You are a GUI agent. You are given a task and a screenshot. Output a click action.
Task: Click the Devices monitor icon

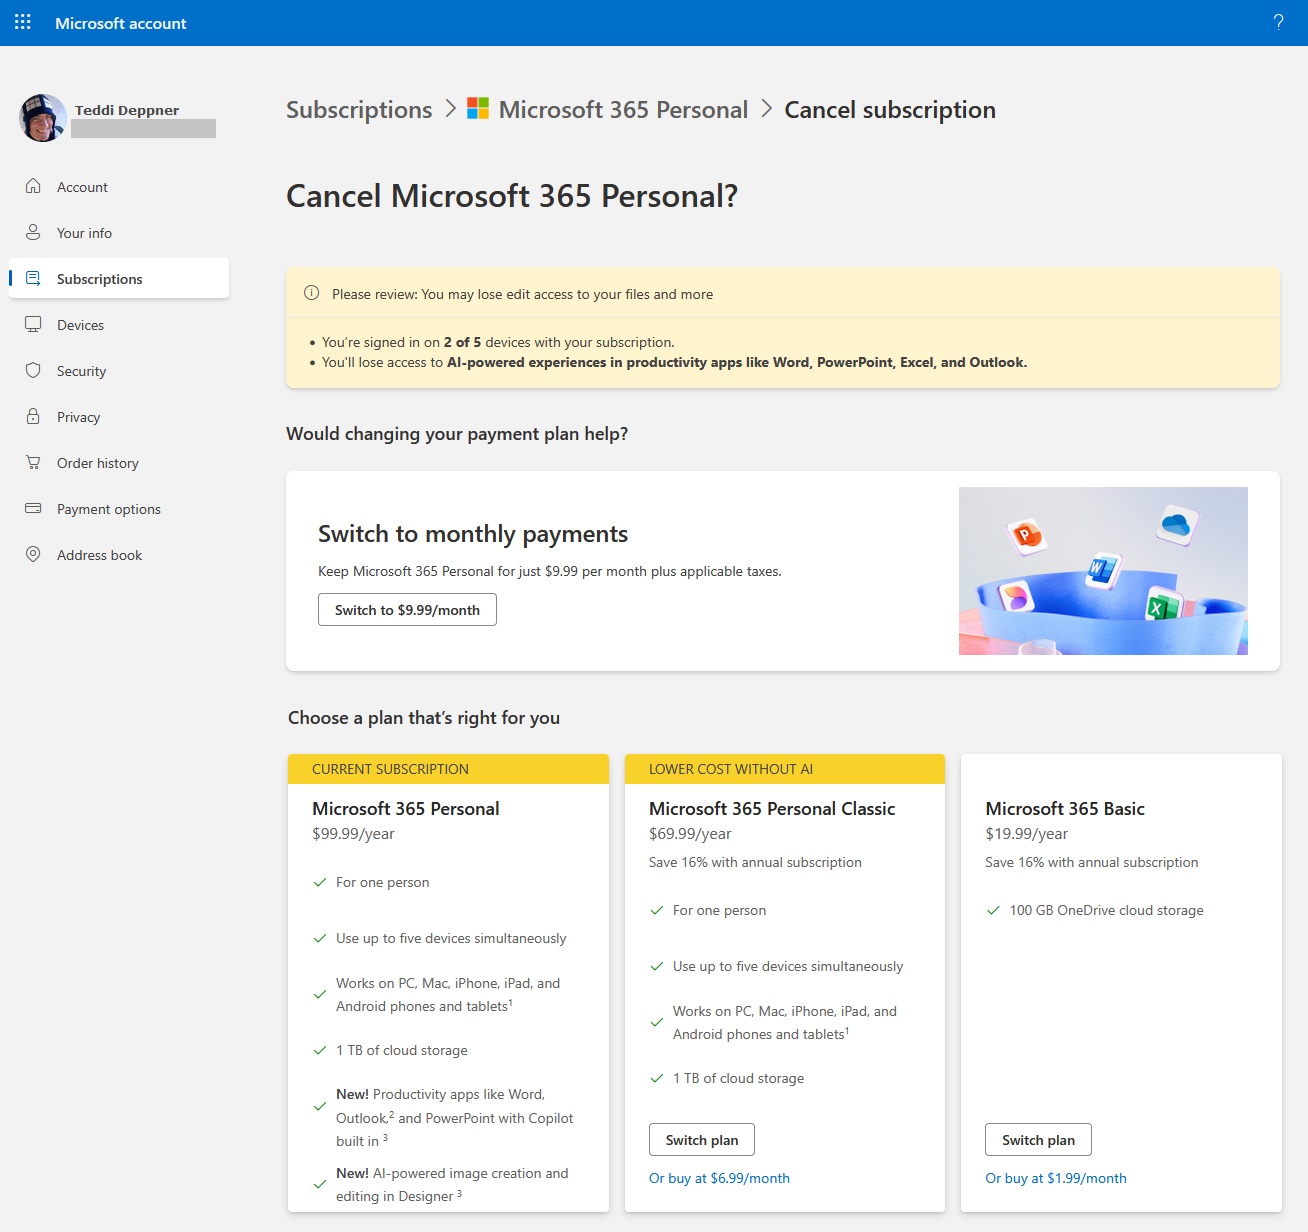point(33,324)
